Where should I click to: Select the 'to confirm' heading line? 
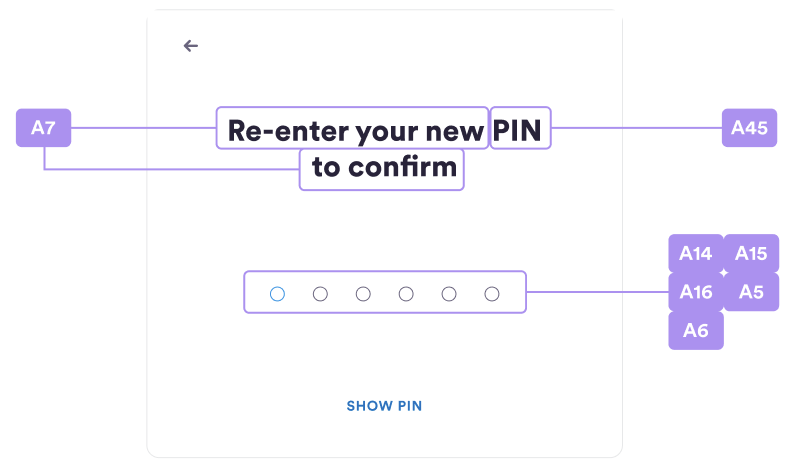pyautogui.click(x=384, y=167)
